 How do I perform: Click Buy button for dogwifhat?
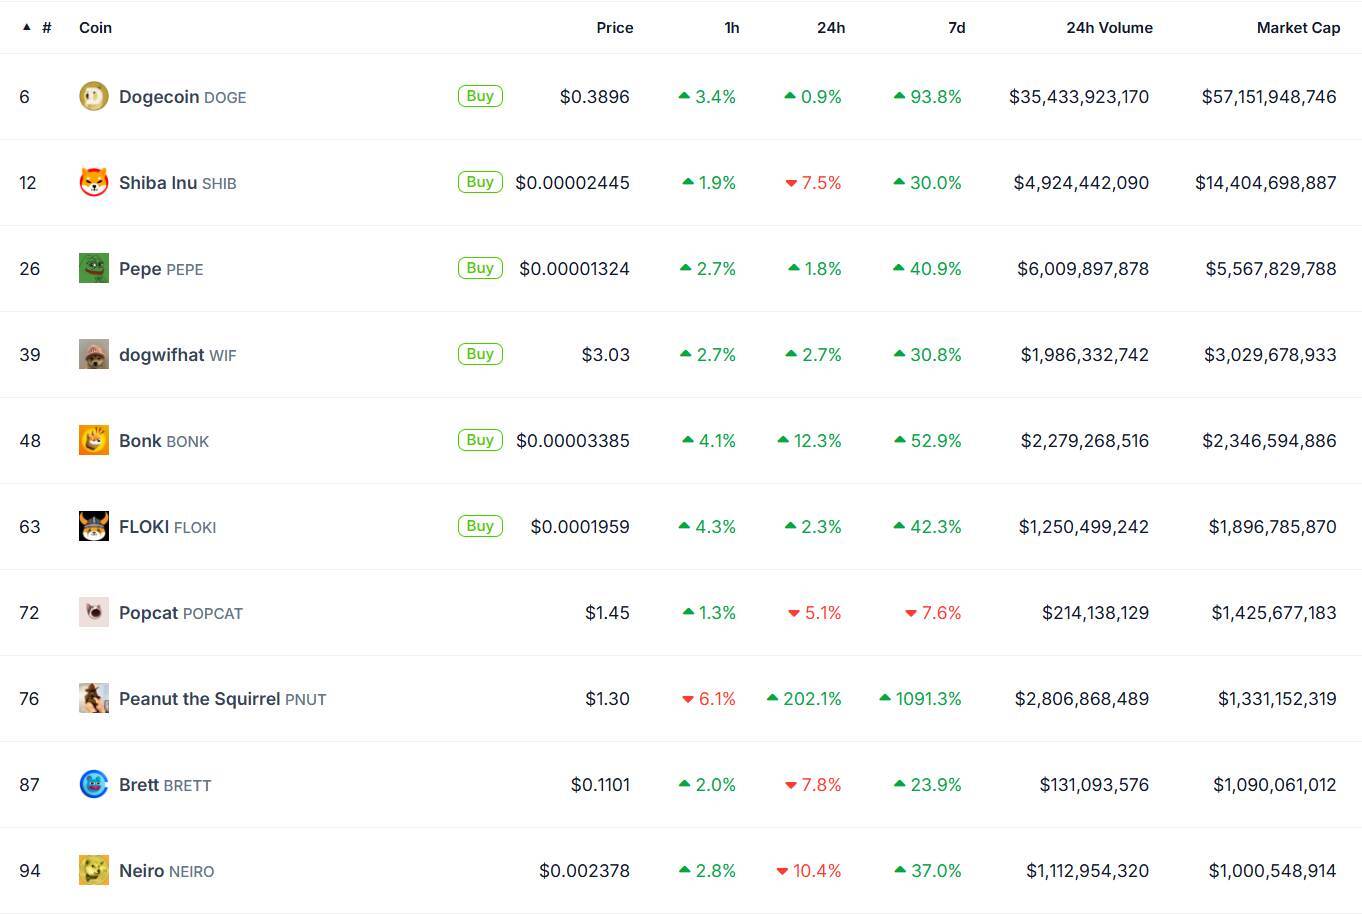coord(480,354)
